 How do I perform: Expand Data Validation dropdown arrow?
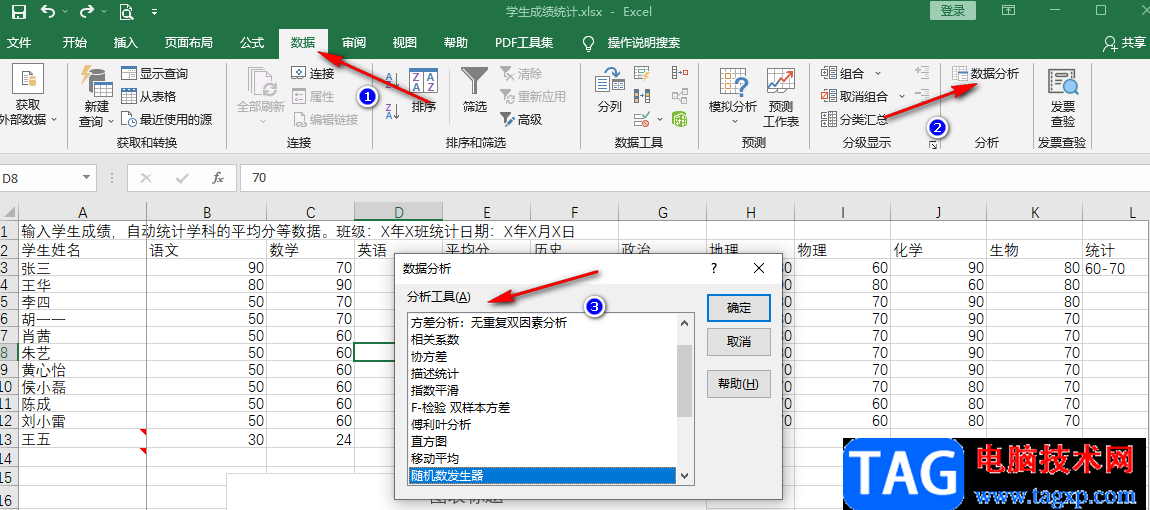(659, 118)
